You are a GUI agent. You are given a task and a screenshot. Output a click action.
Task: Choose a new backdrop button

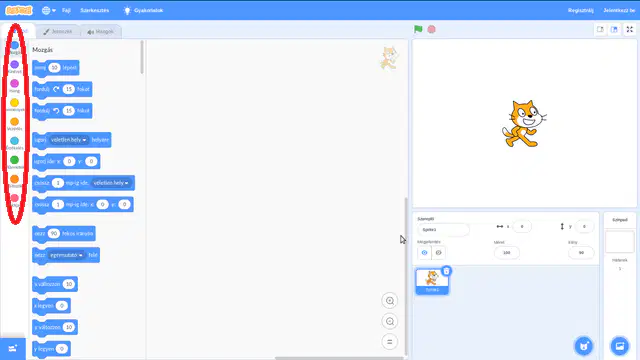pyautogui.click(x=620, y=346)
